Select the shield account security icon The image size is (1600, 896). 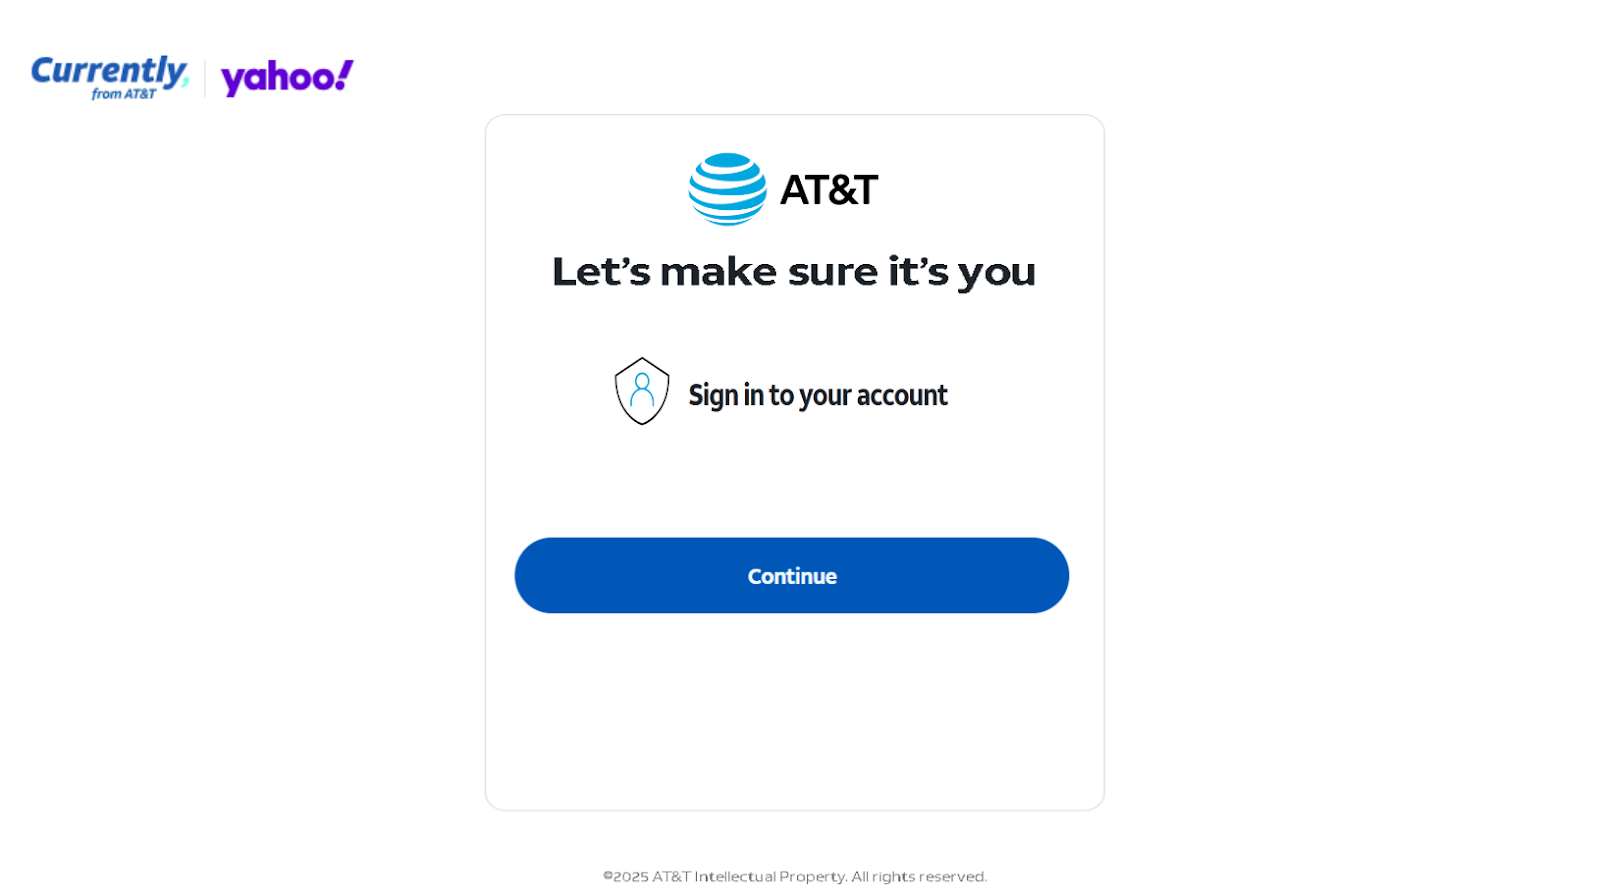click(642, 391)
